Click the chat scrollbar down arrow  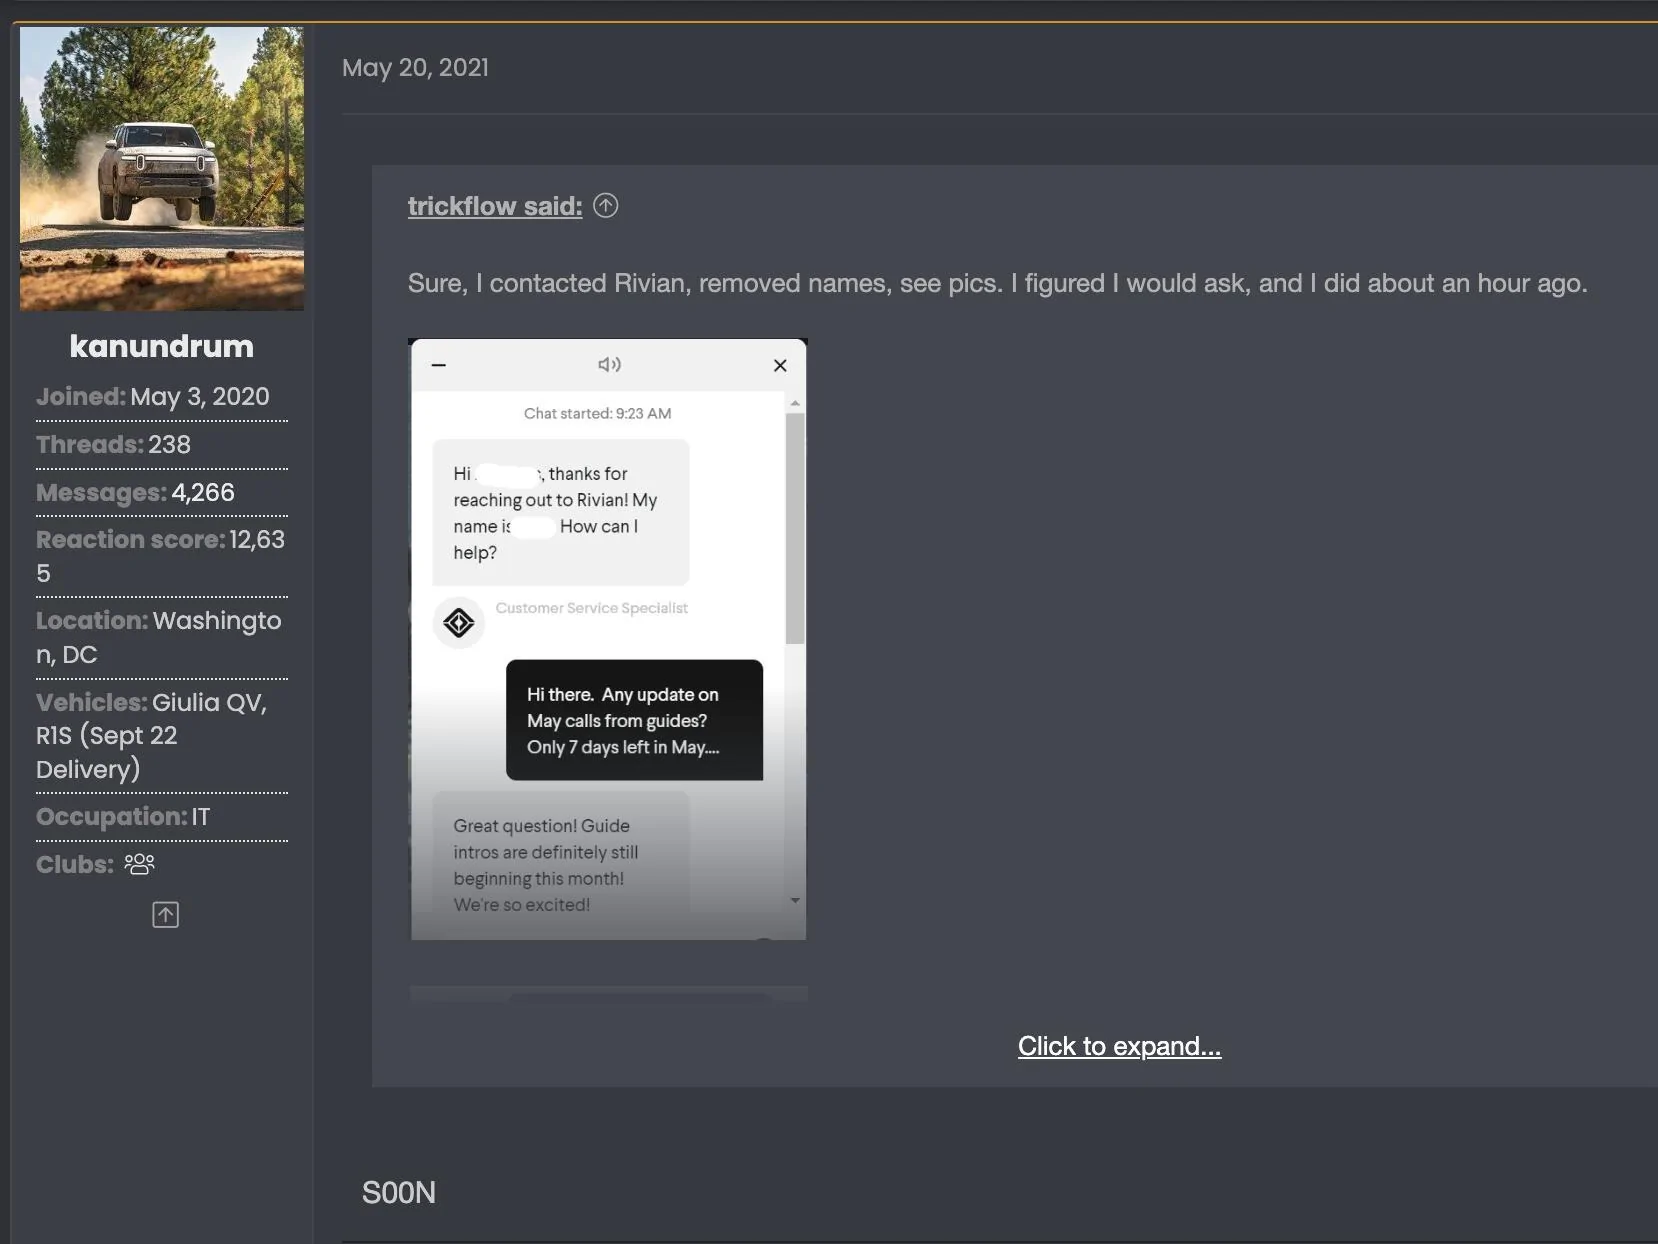(795, 901)
